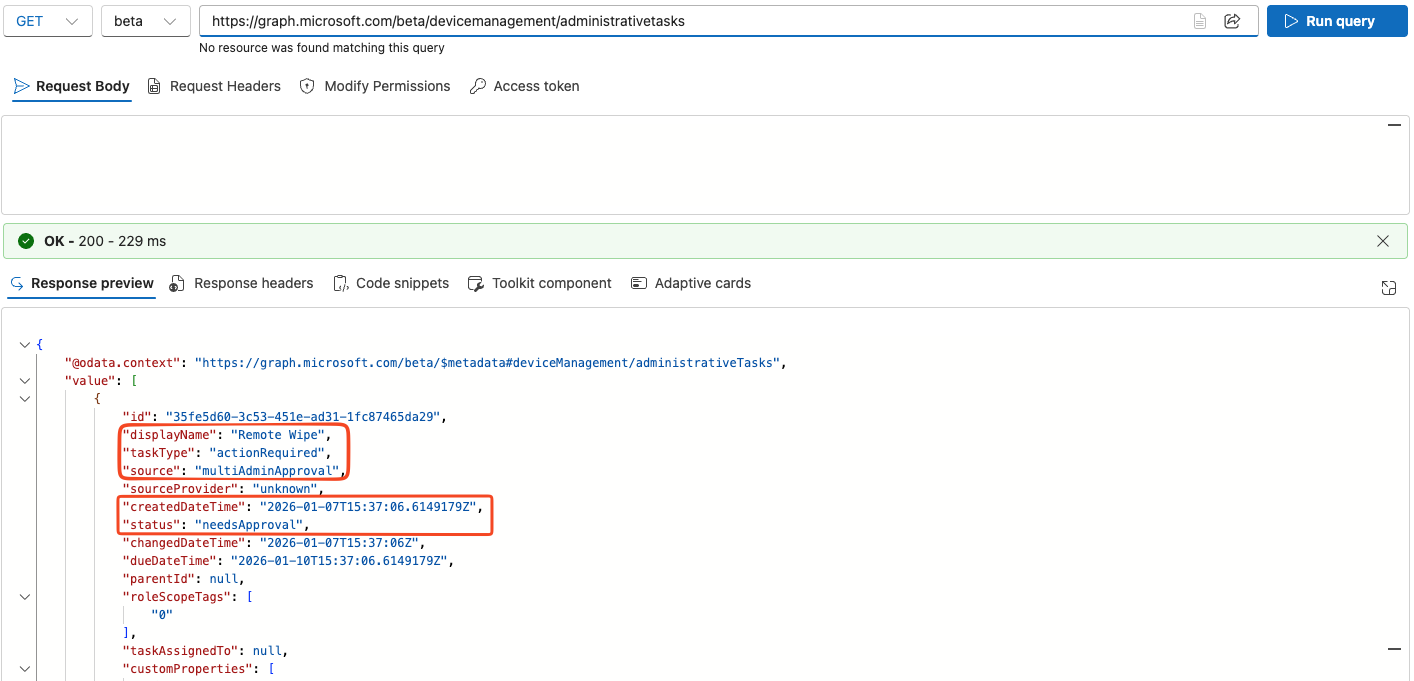Viewport: 1414px width, 681px height.
Task: Click the Adaptive cards icon
Action: point(639,283)
